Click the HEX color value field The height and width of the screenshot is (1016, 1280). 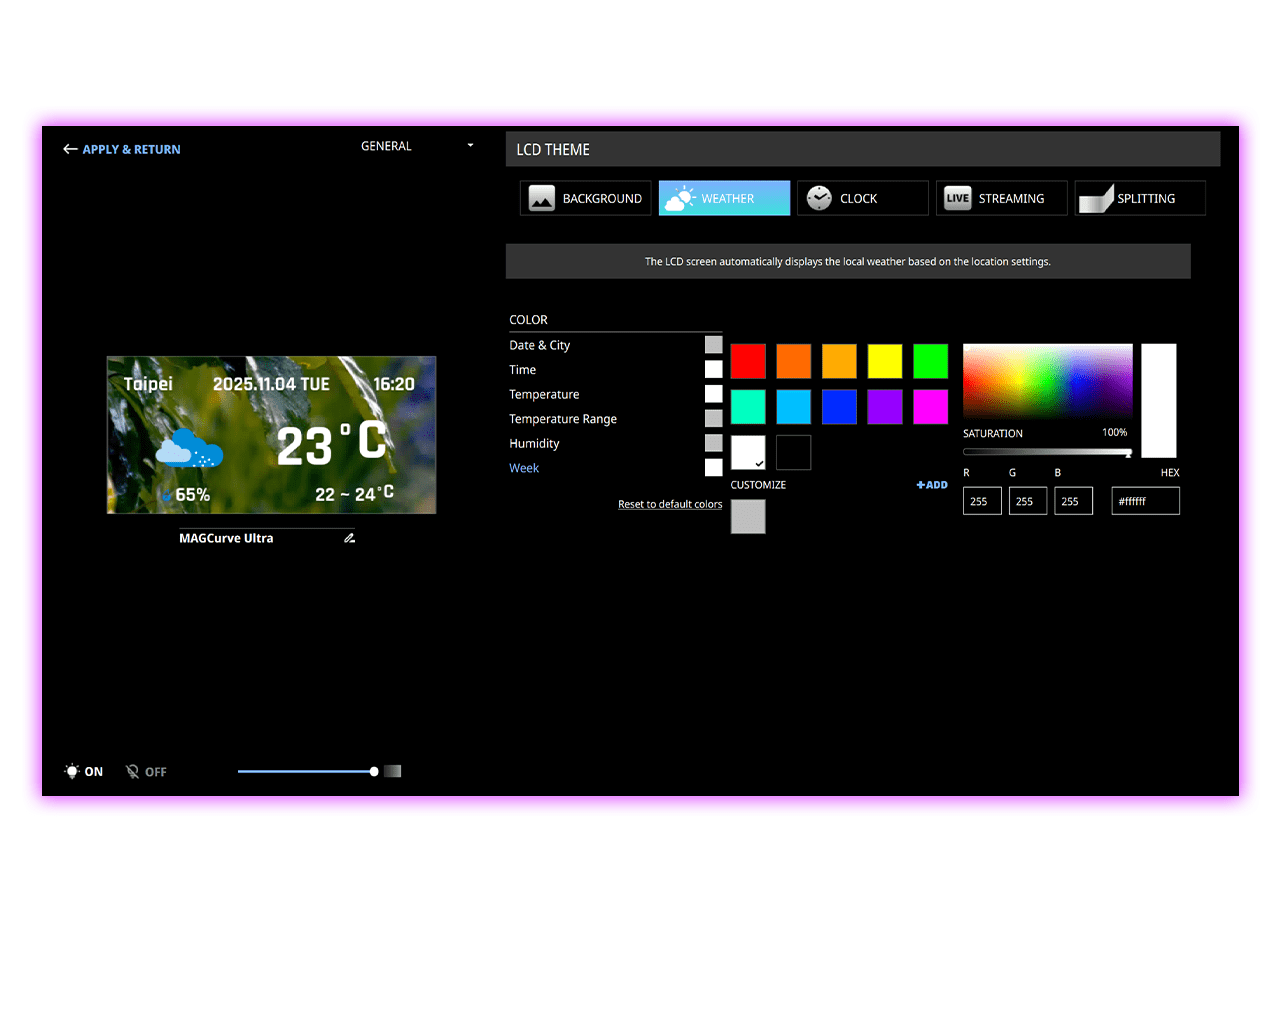[x=1145, y=501]
